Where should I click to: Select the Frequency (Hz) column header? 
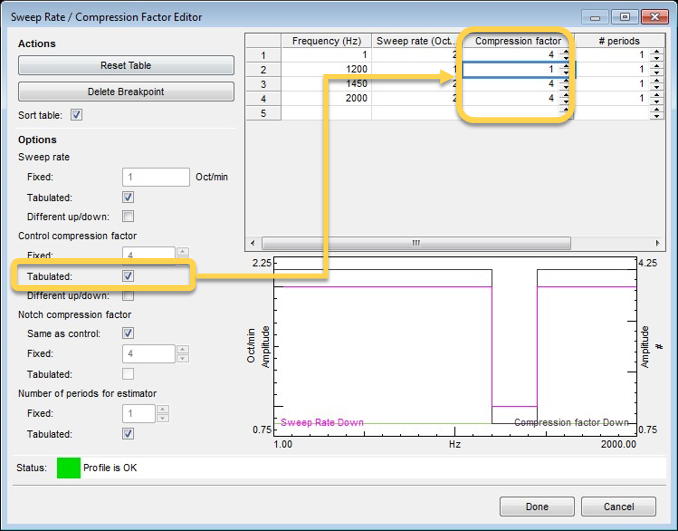point(326,41)
